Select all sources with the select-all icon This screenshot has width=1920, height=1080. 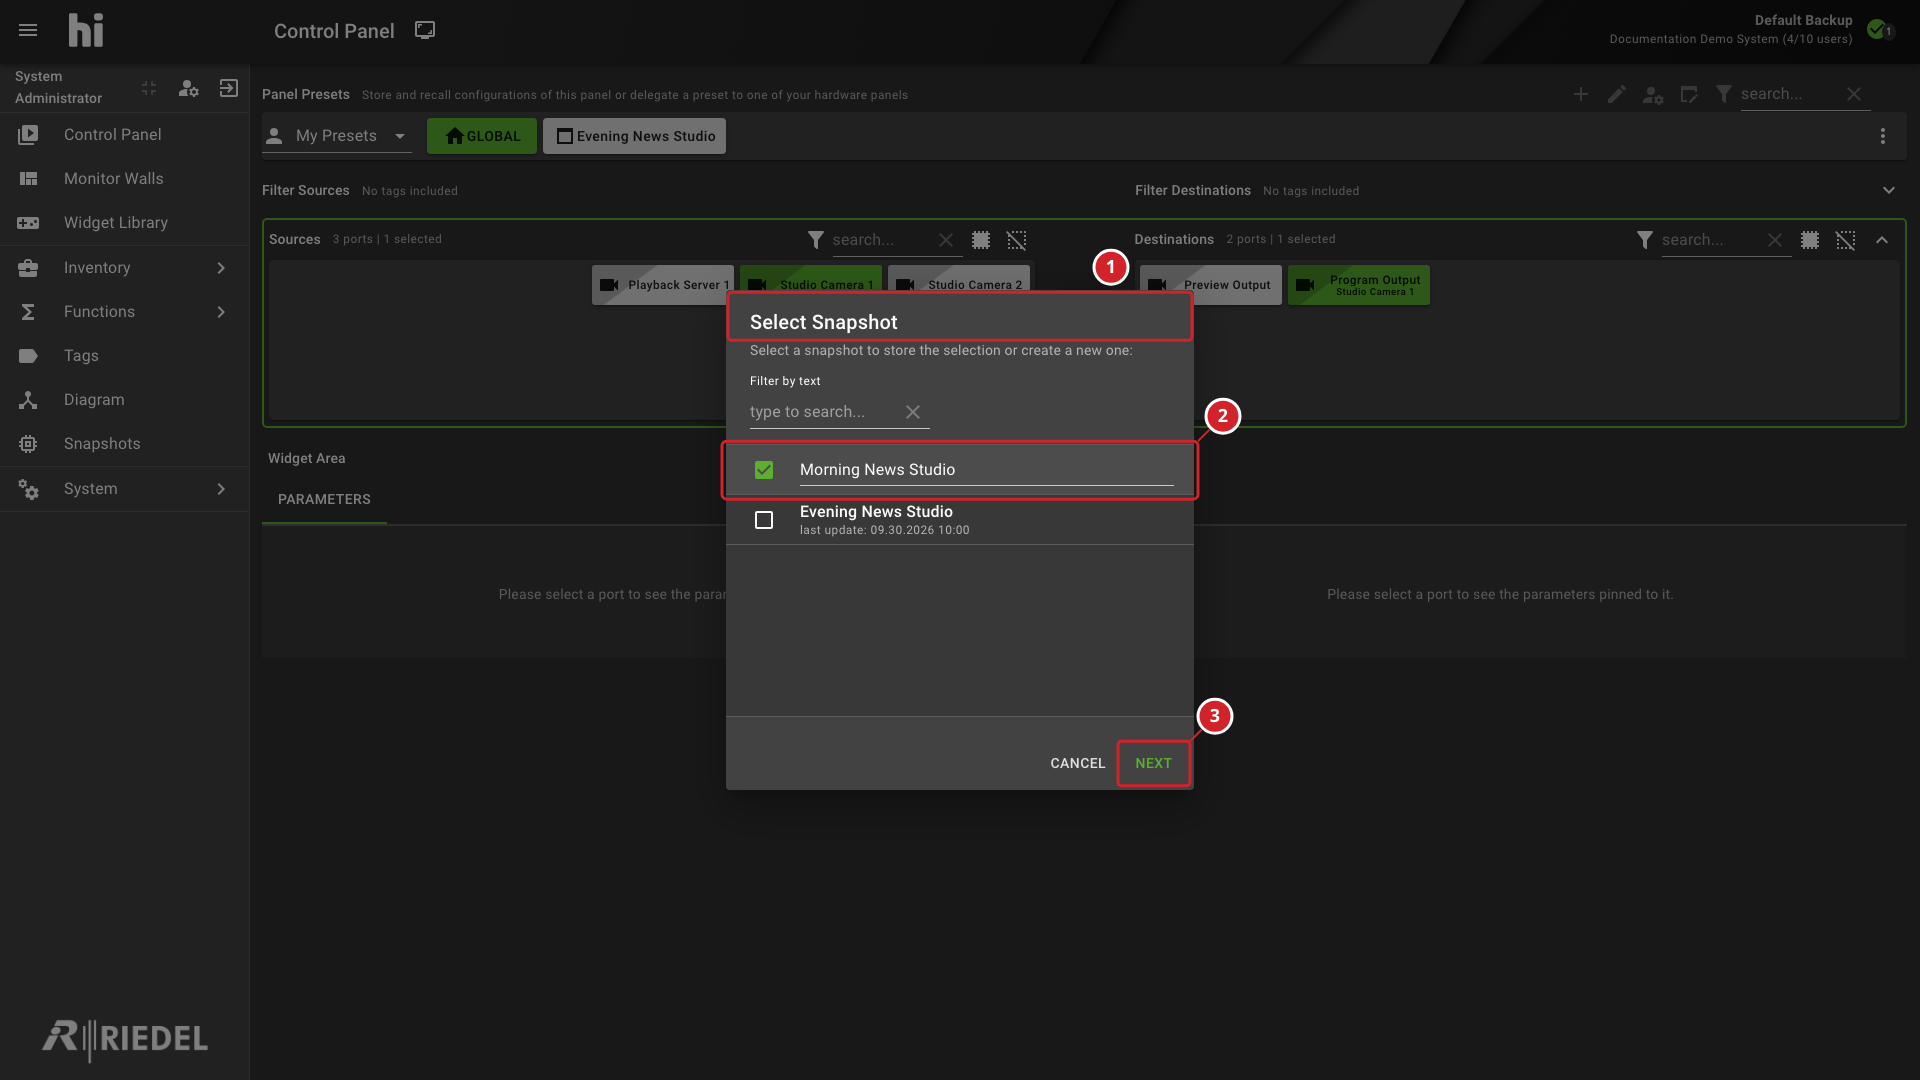[x=981, y=240]
